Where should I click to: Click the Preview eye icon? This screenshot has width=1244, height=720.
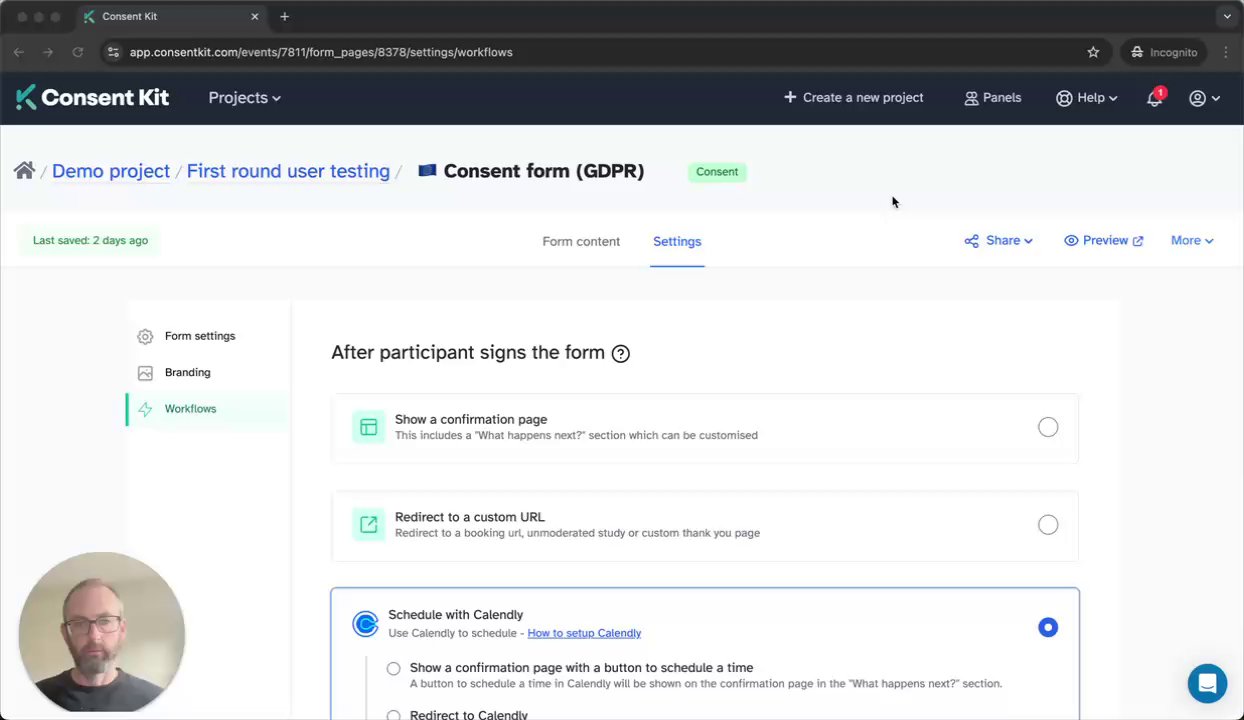pyautogui.click(x=1071, y=241)
